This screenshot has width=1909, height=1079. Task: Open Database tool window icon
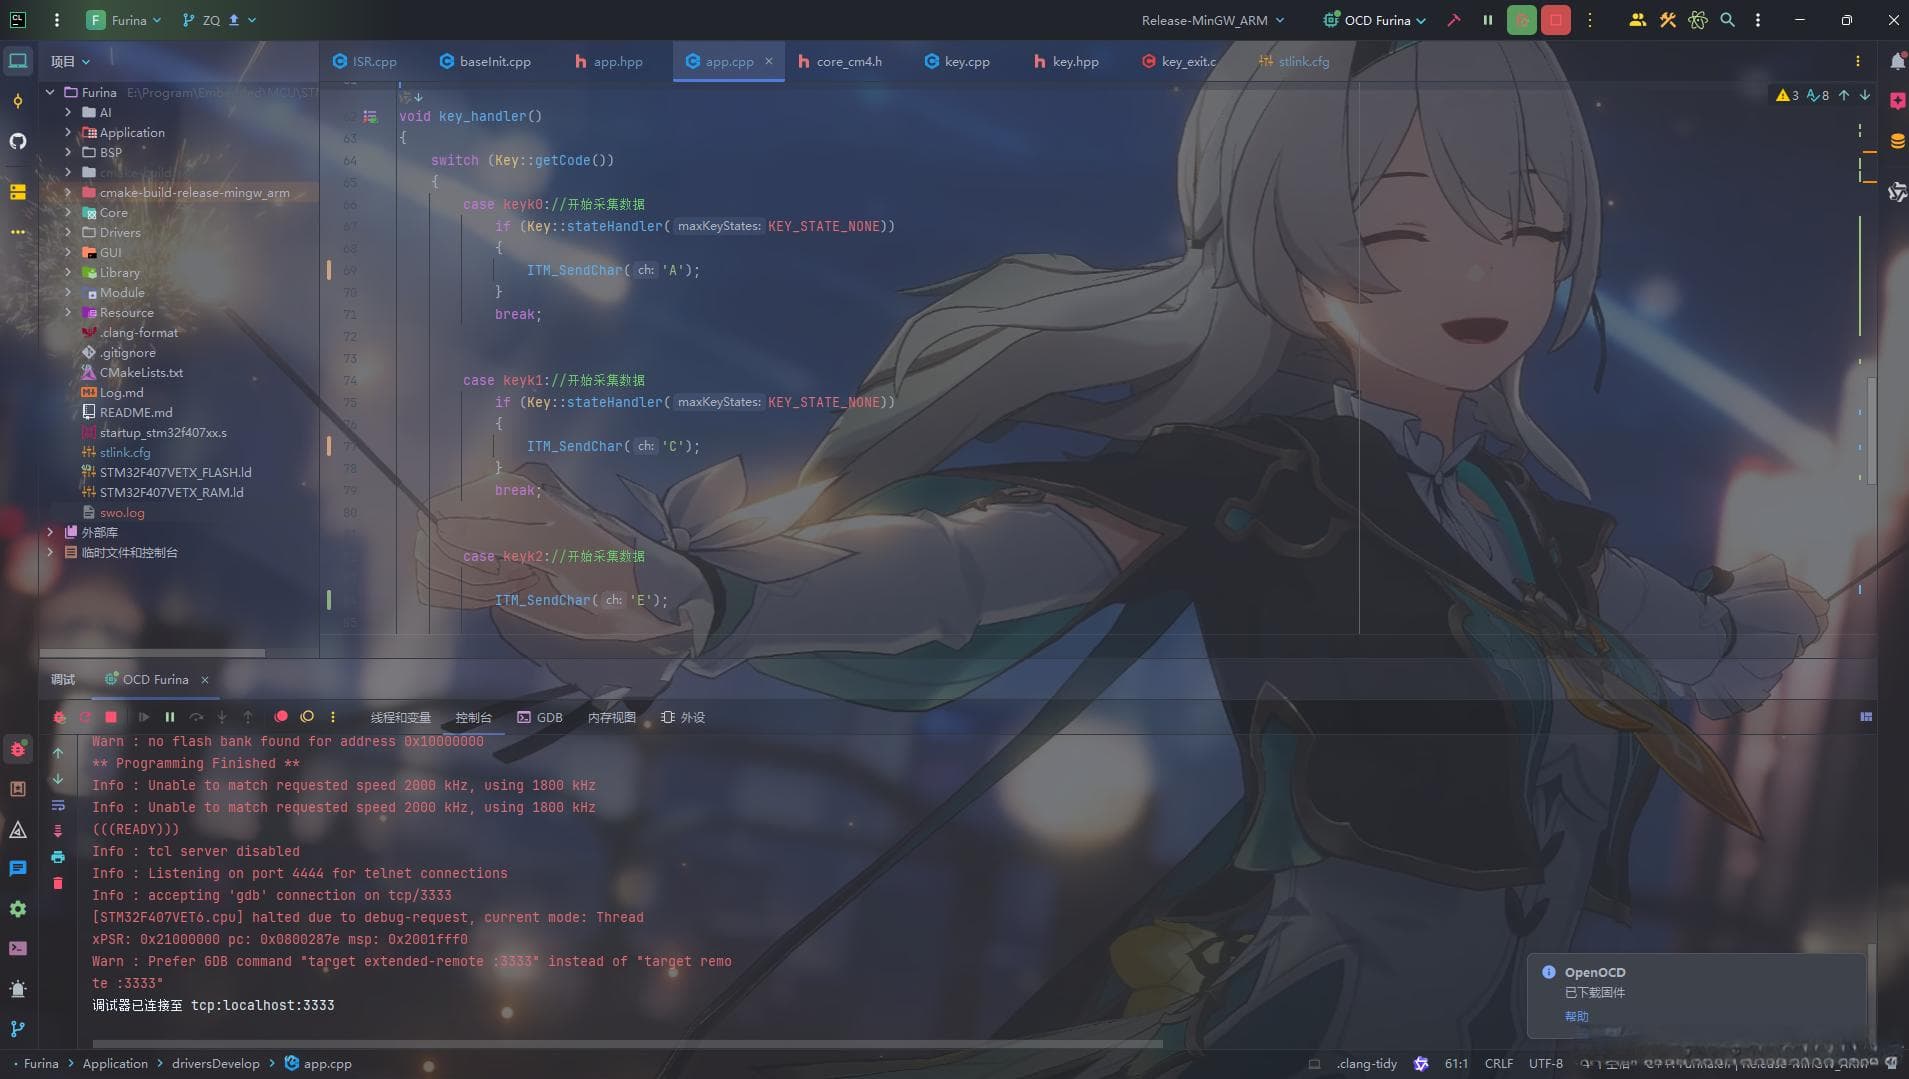(x=1897, y=141)
